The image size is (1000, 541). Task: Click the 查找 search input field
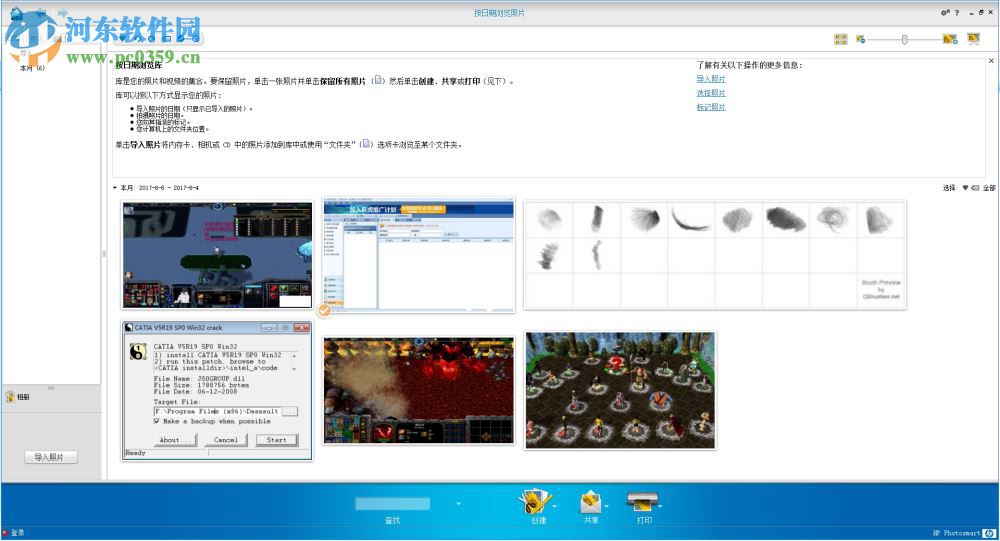tap(392, 504)
